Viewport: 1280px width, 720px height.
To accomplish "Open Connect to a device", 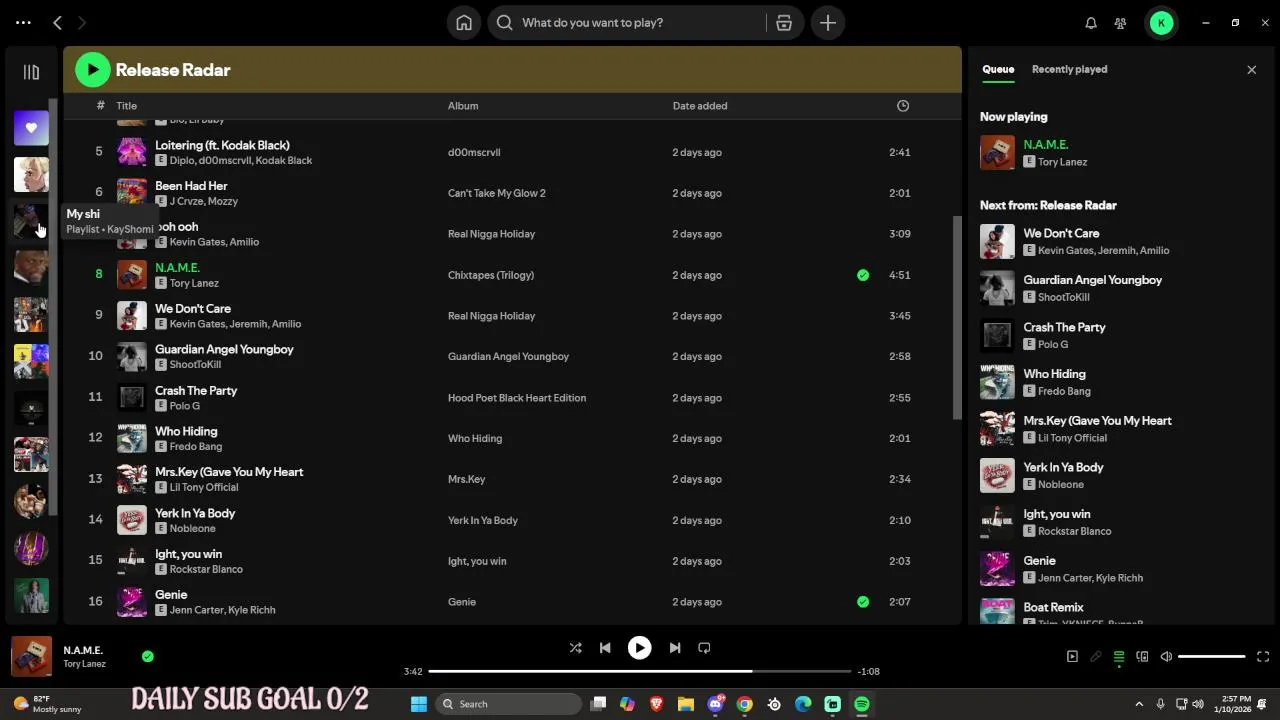I will pyautogui.click(x=1142, y=656).
